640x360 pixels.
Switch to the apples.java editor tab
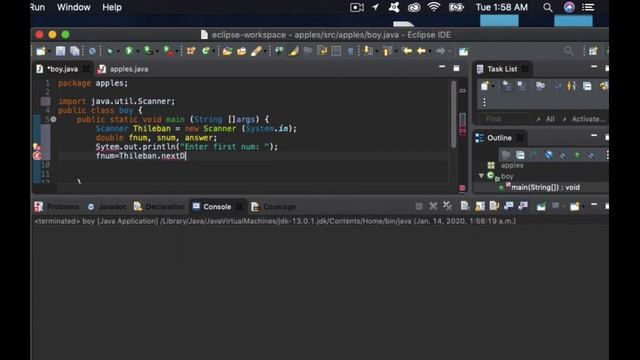tap(124, 69)
